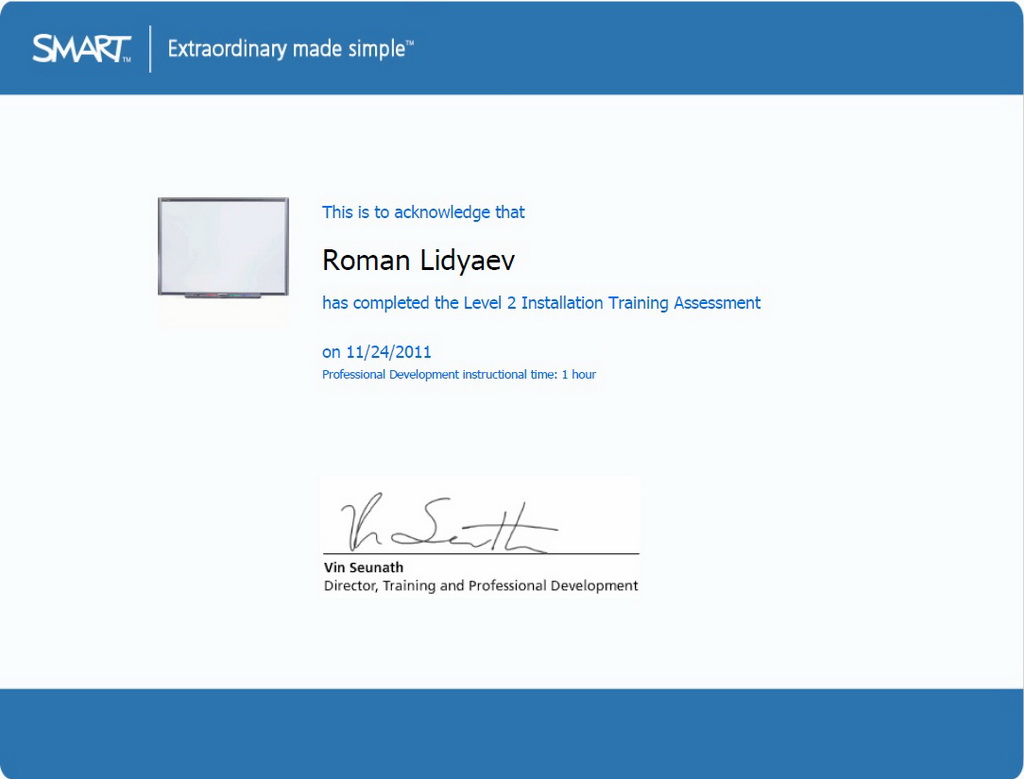The width and height of the screenshot is (1024, 779).
Task: Select the signer name Vin Seunath
Action: pyautogui.click(x=363, y=568)
